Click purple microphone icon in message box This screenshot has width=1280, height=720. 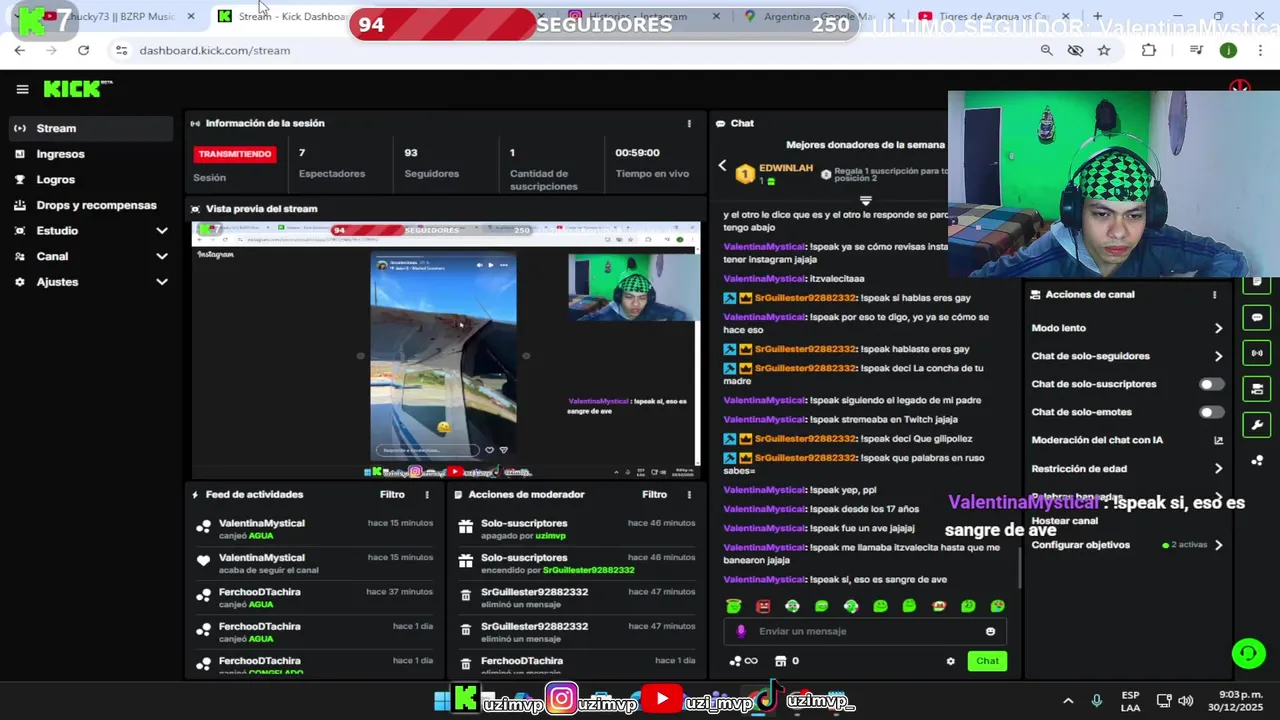point(741,631)
